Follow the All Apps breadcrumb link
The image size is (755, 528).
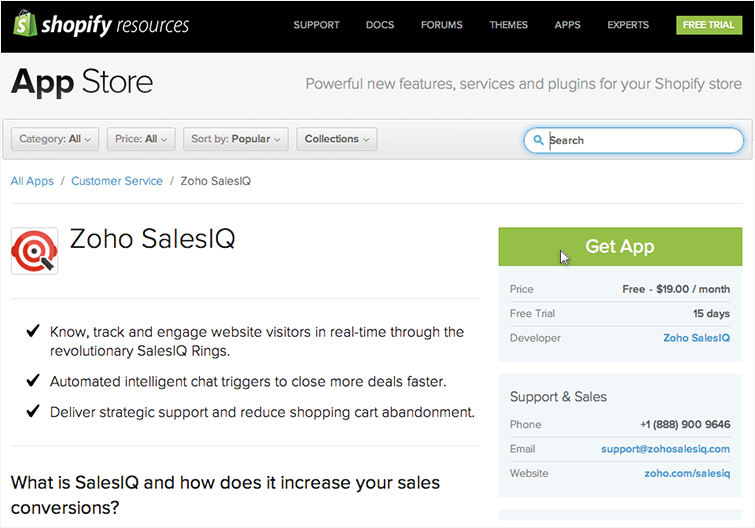(x=32, y=181)
